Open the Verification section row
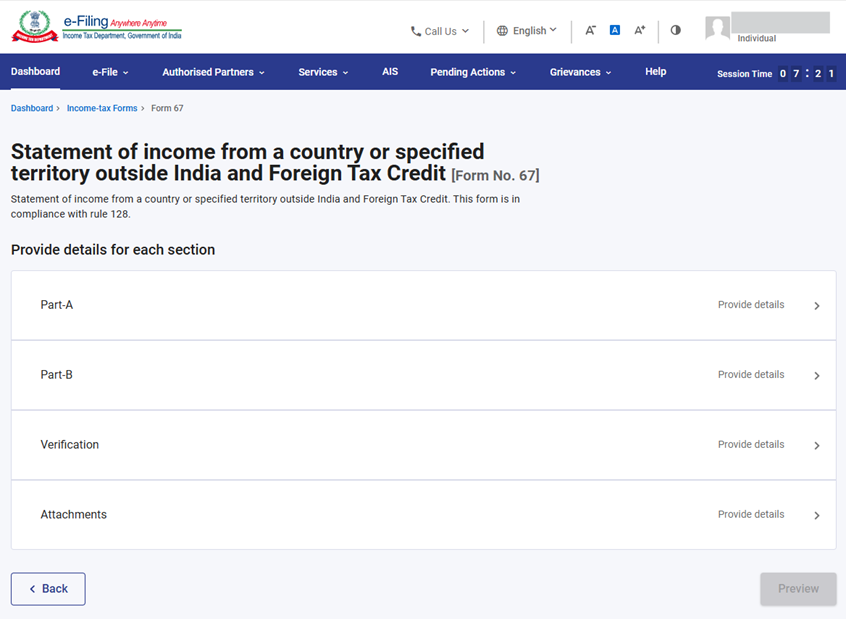 (x=423, y=445)
